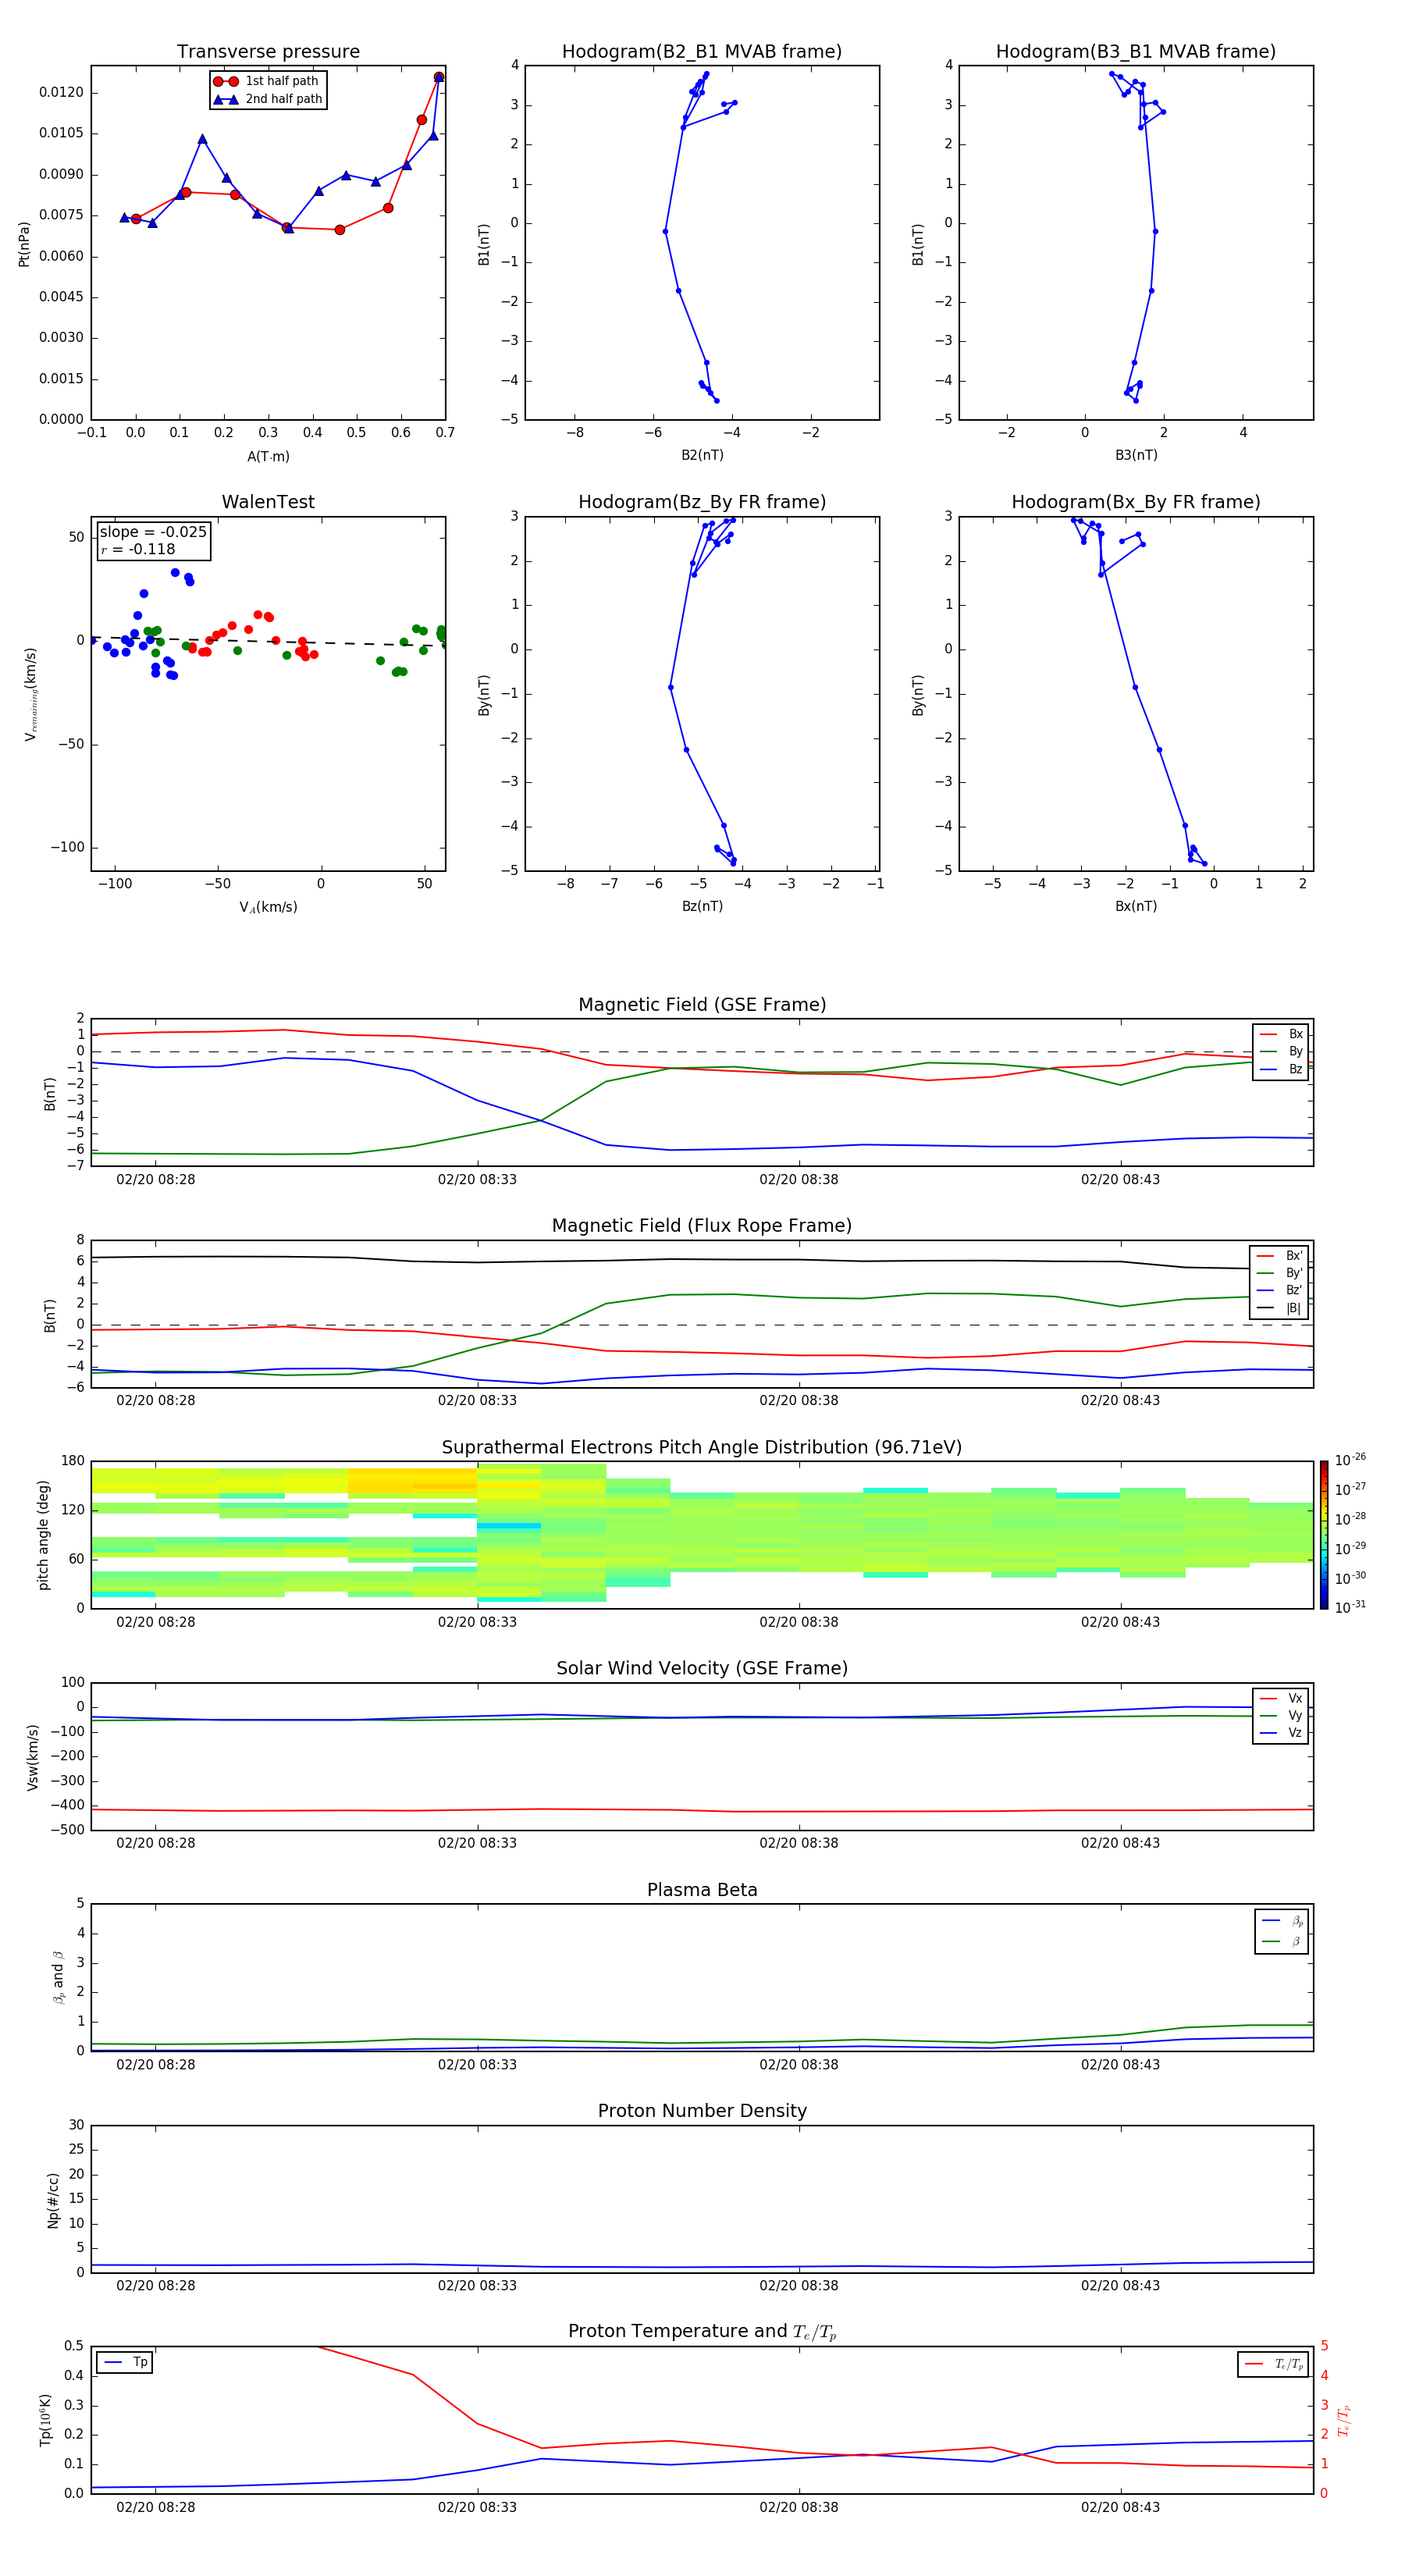Select the 'r = -0.118' annotation
The width and height of the screenshot is (1405, 2576).
click(x=137, y=549)
